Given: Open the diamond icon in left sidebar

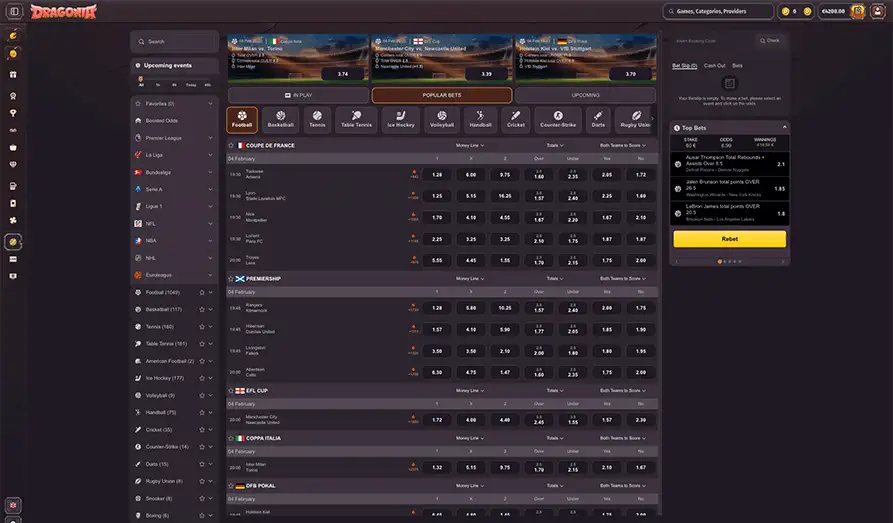Looking at the screenshot, I should coord(13,165).
